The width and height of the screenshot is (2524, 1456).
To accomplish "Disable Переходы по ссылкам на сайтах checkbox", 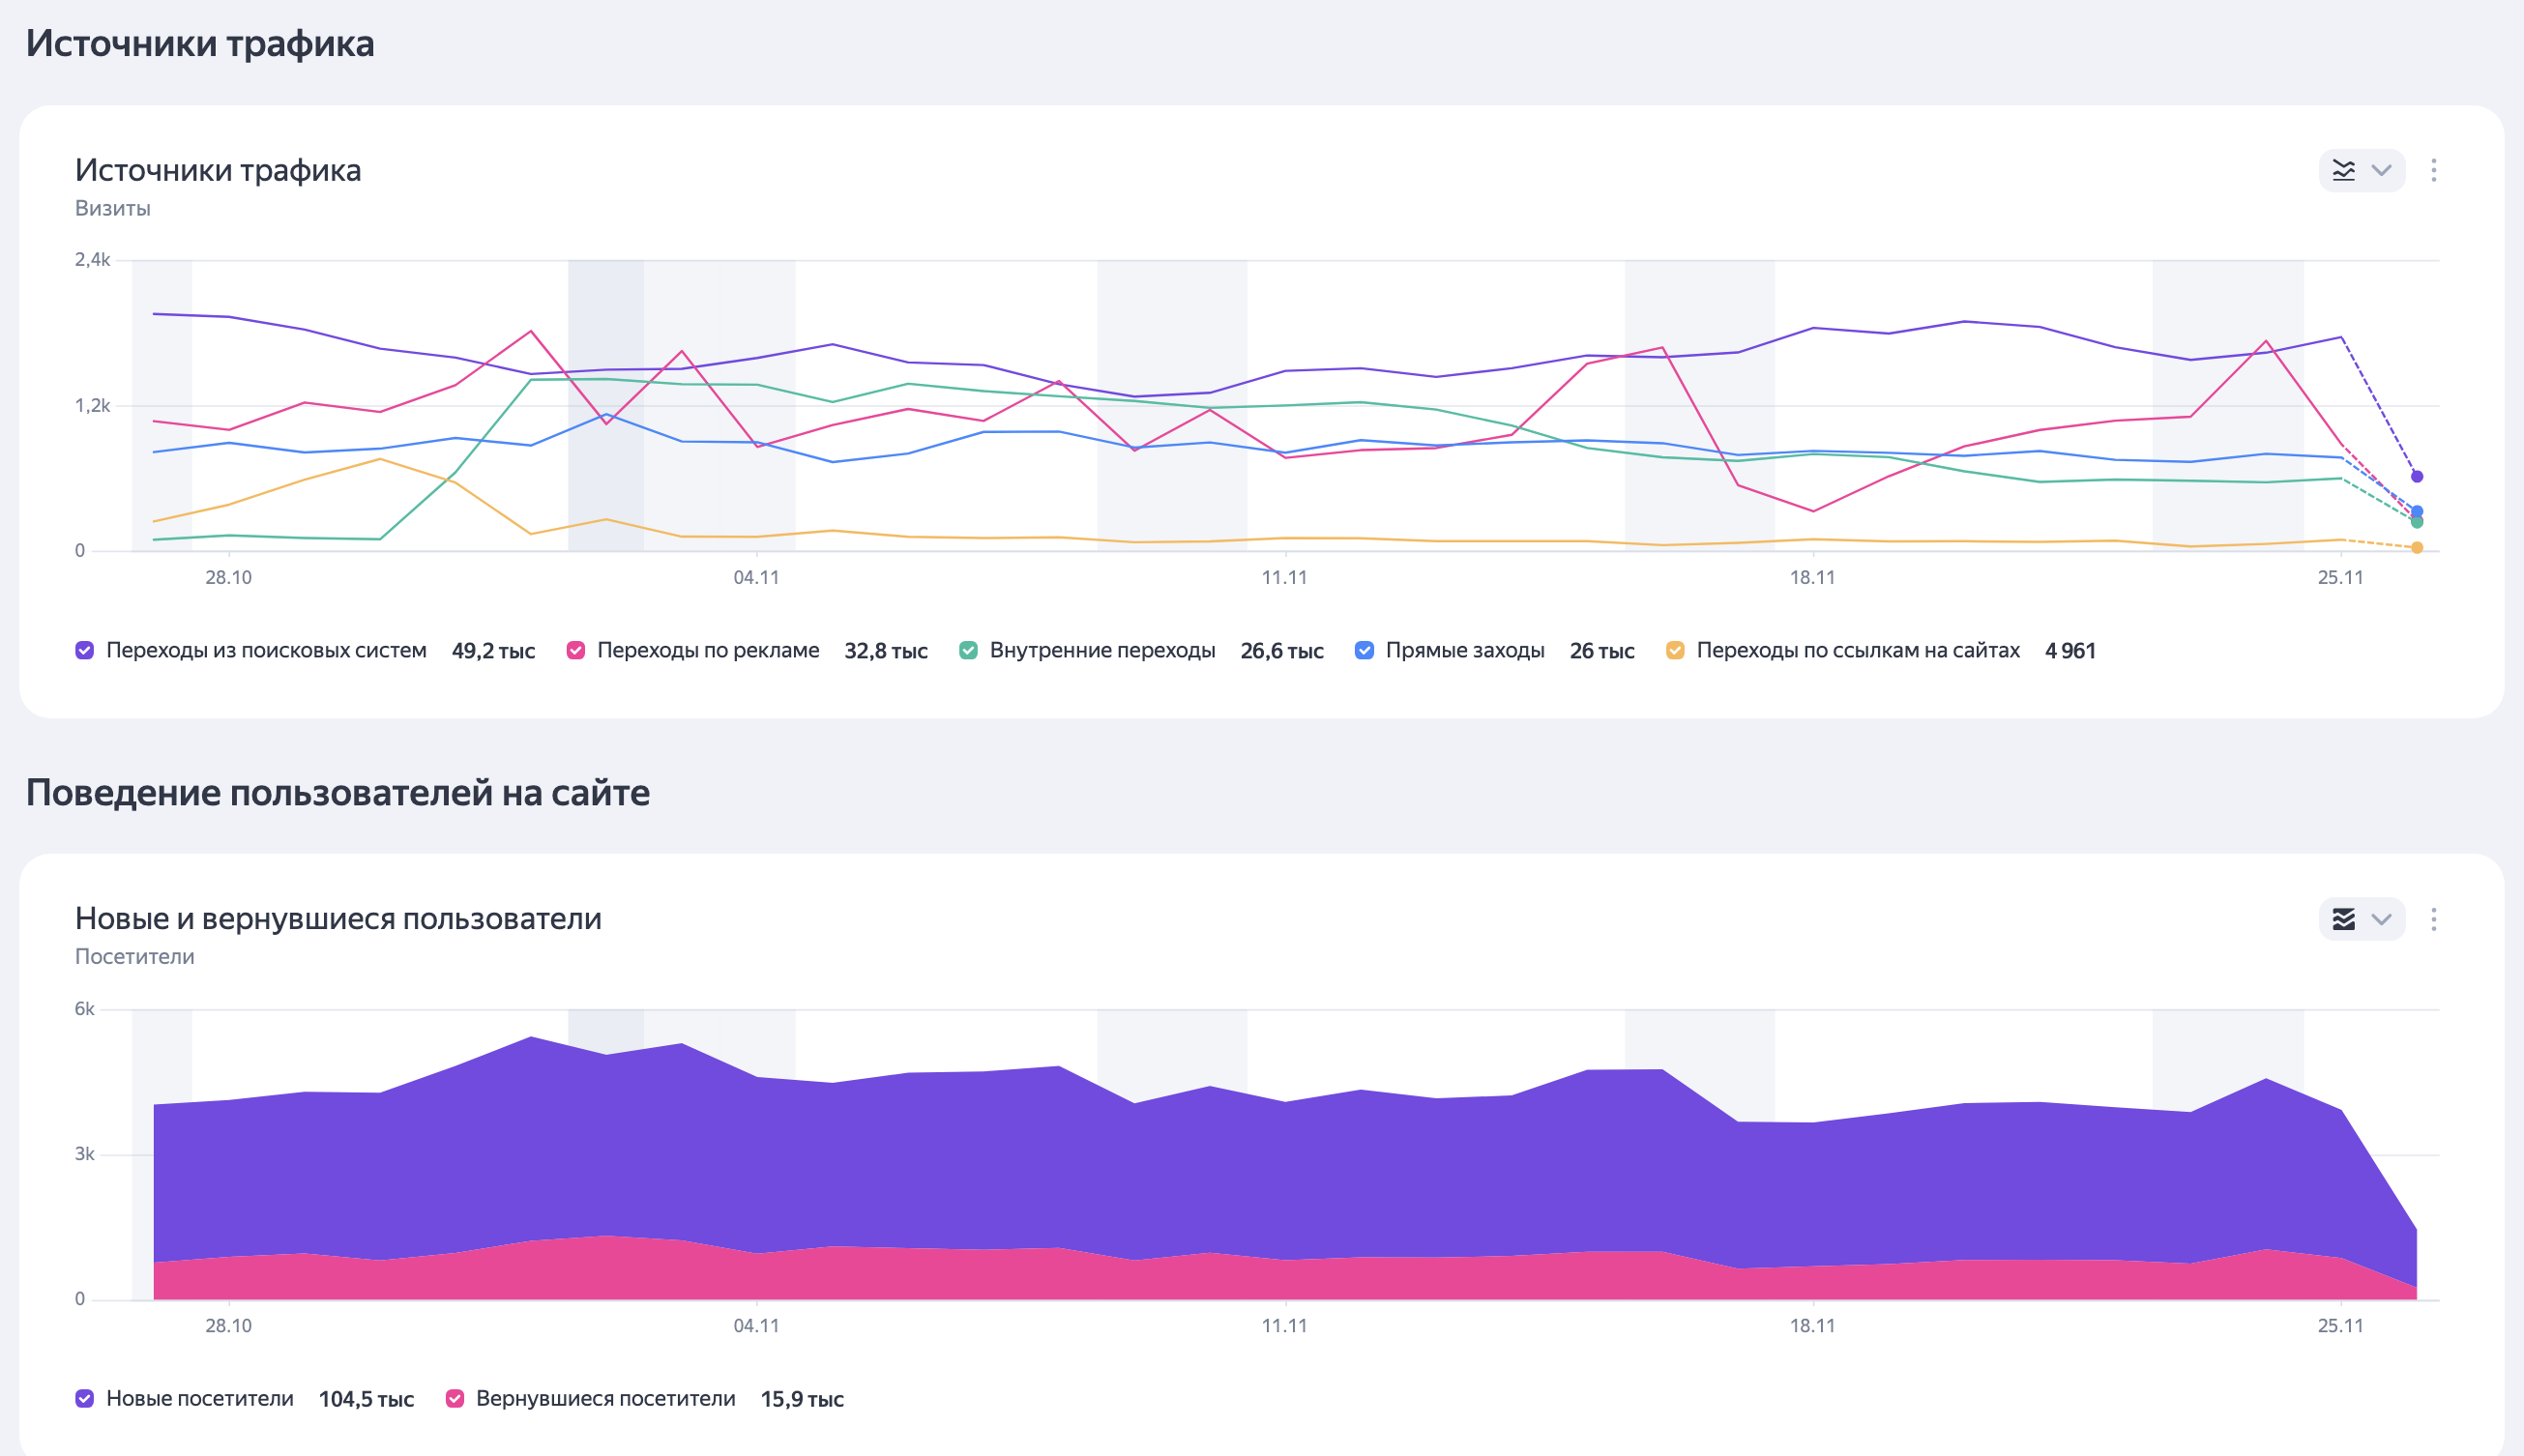I will click(x=1675, y=650).
